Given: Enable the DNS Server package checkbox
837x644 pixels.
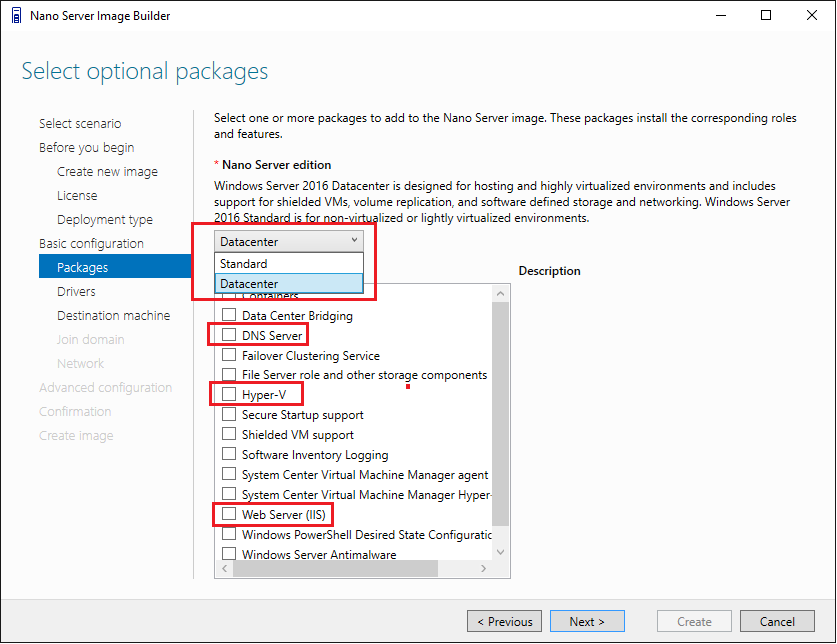Looking at the screenshot, I should pos(229,335).
